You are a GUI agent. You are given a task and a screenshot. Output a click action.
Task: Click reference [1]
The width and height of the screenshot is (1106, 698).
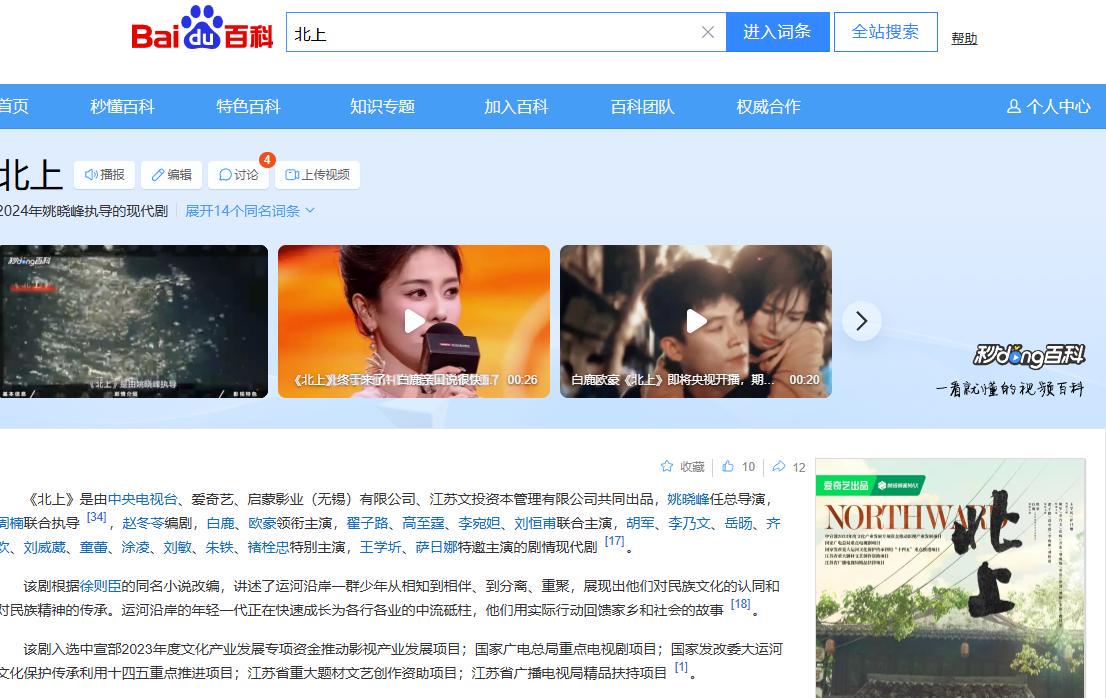pyautogui.click(x=681, y=667)
